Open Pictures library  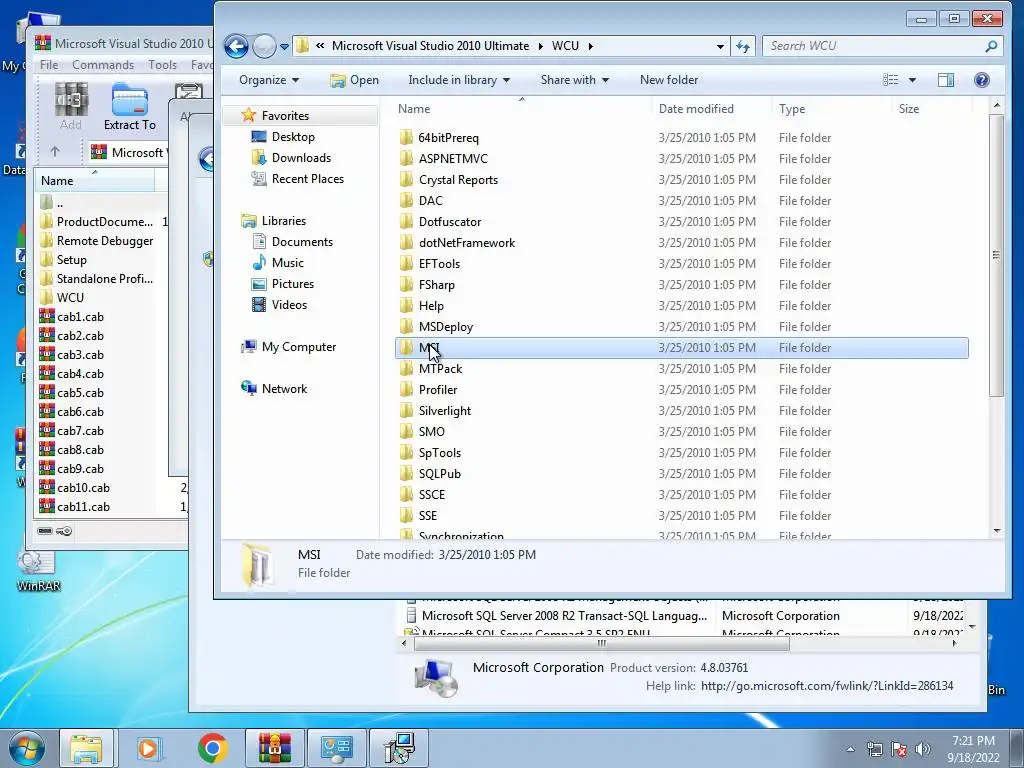pyautogui.click(x=292, y=283)
